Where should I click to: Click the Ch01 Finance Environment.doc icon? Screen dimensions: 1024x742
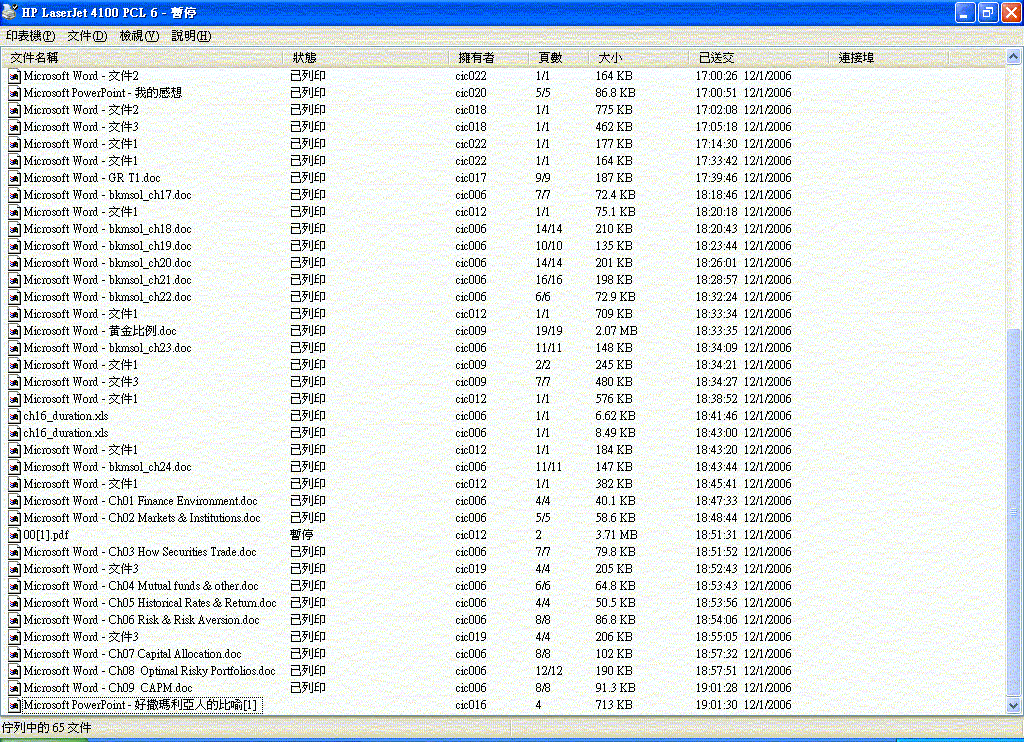pyautogui.click(x=14, y=501)
